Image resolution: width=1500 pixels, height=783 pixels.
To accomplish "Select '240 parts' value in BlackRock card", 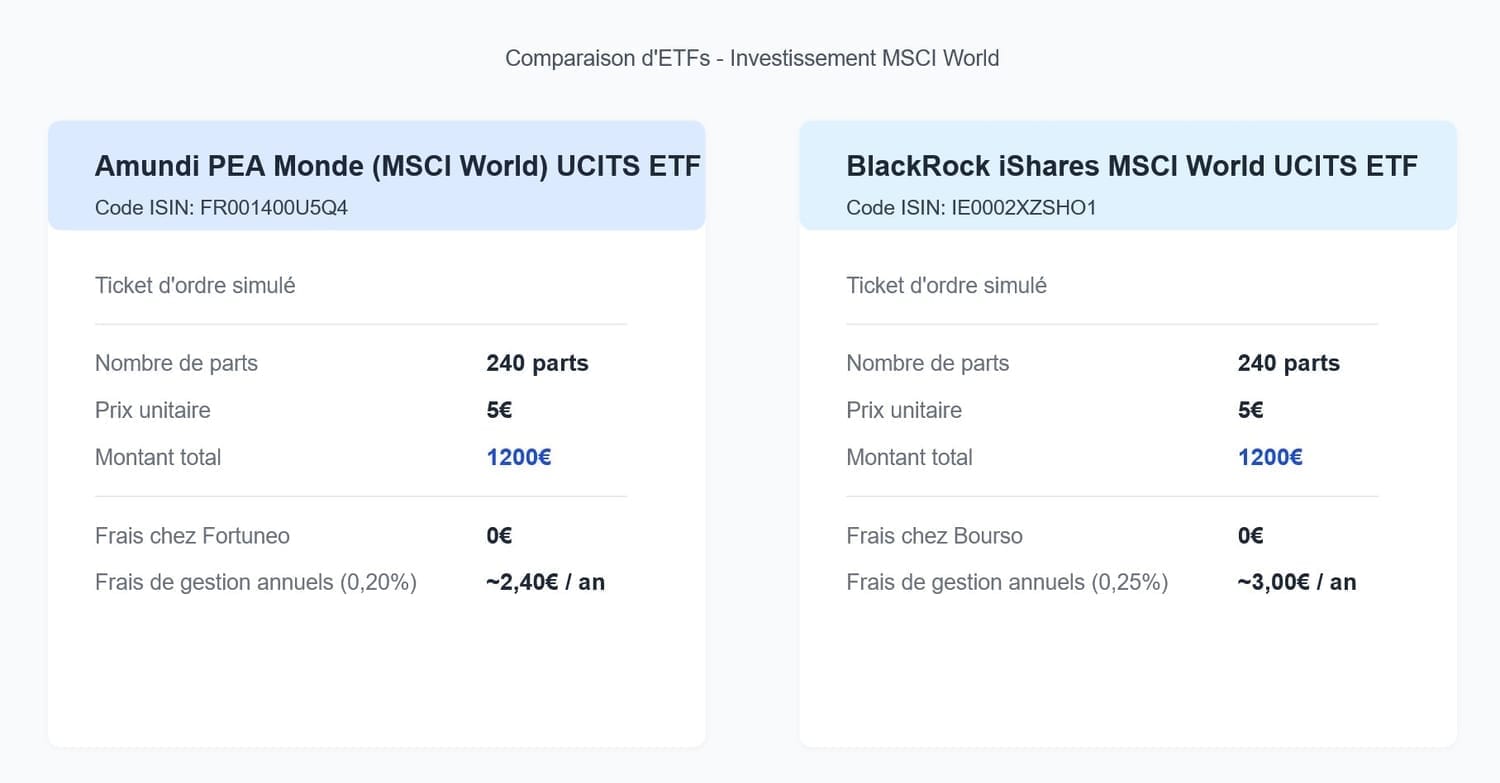I will [1288, 363].
